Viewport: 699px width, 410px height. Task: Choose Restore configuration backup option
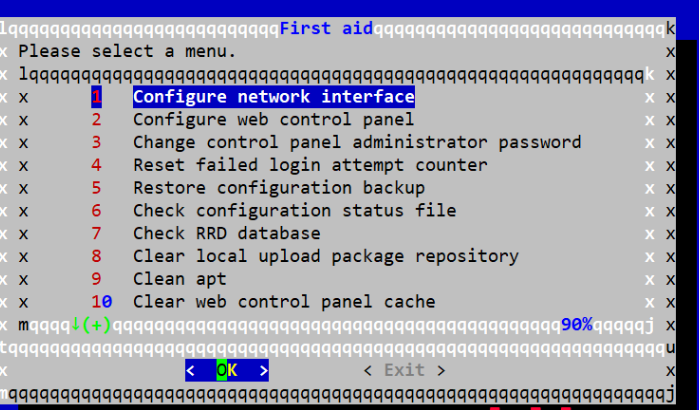tap(279, 188)
